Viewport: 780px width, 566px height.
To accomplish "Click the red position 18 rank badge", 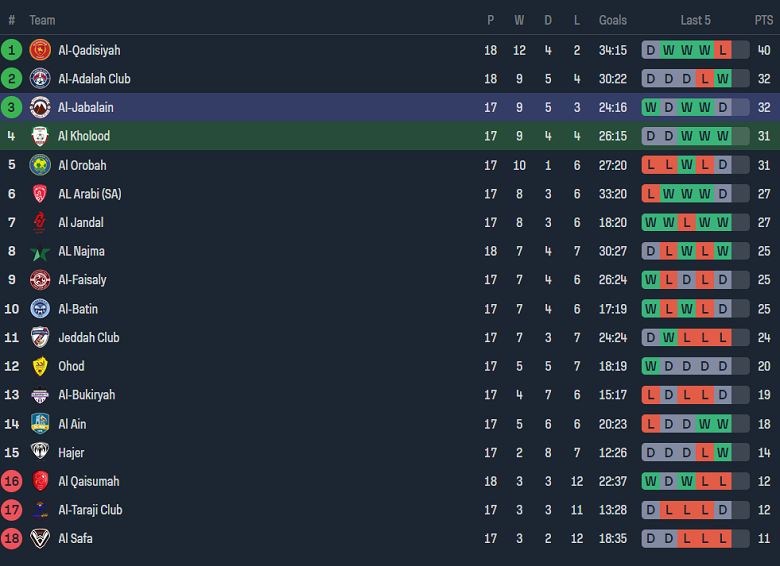I will (12, 538).
